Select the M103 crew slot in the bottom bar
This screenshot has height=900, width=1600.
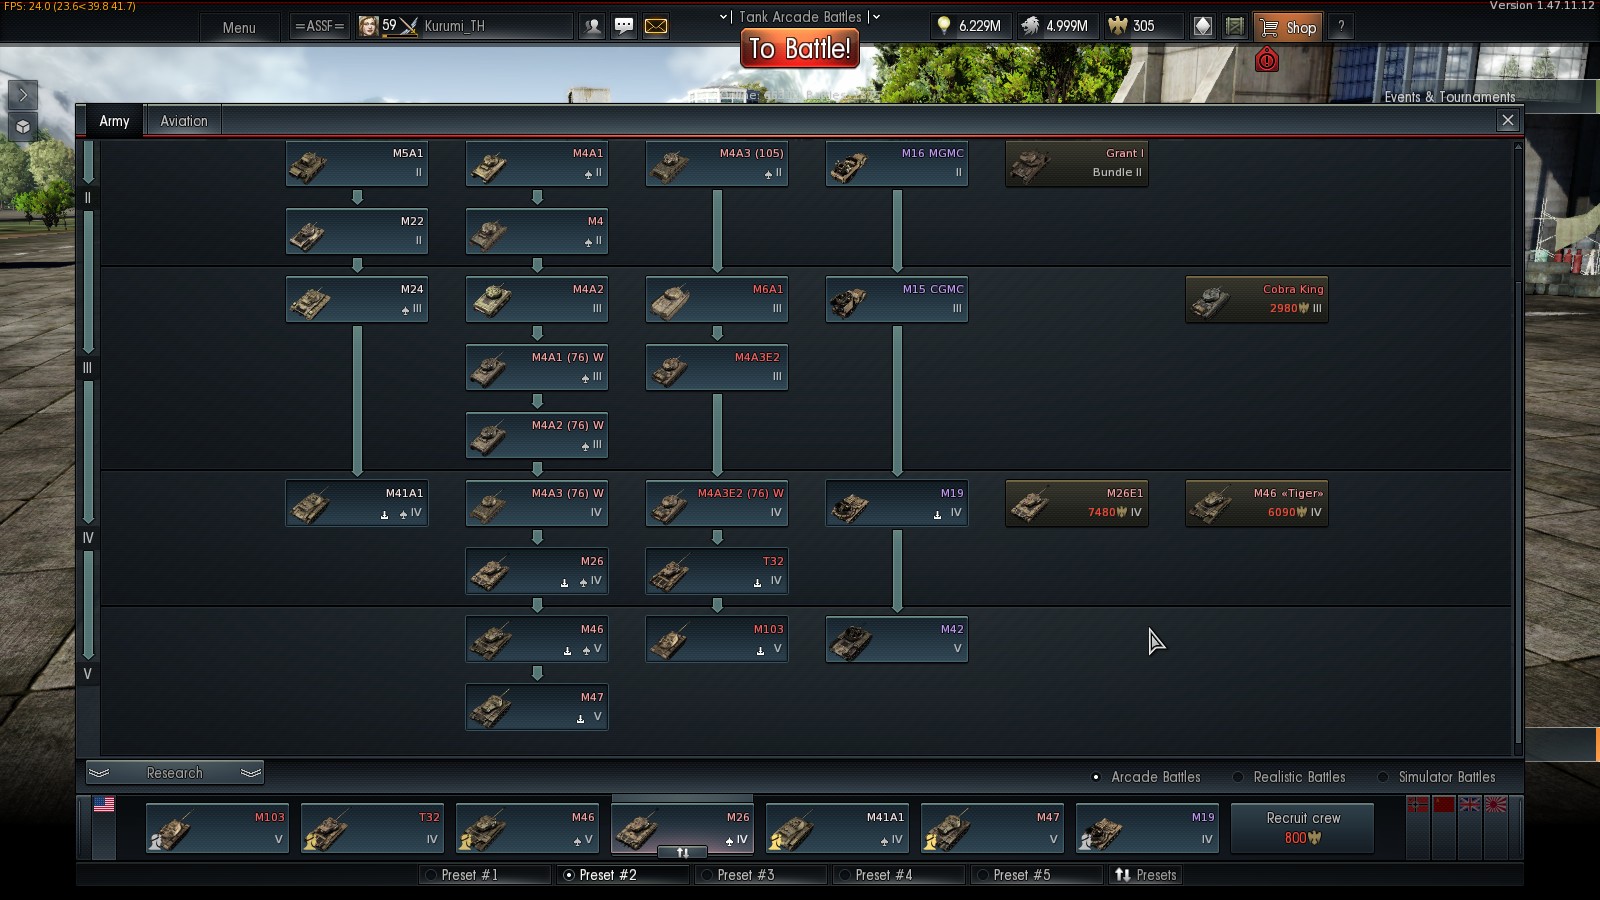pos(217,829)
